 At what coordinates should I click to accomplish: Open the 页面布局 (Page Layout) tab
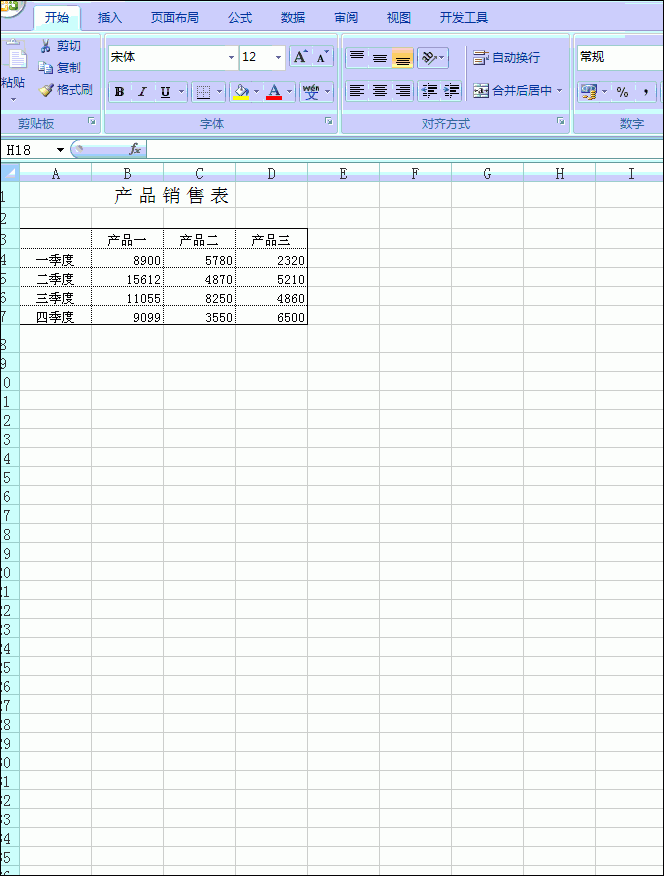tap(175, 17)
